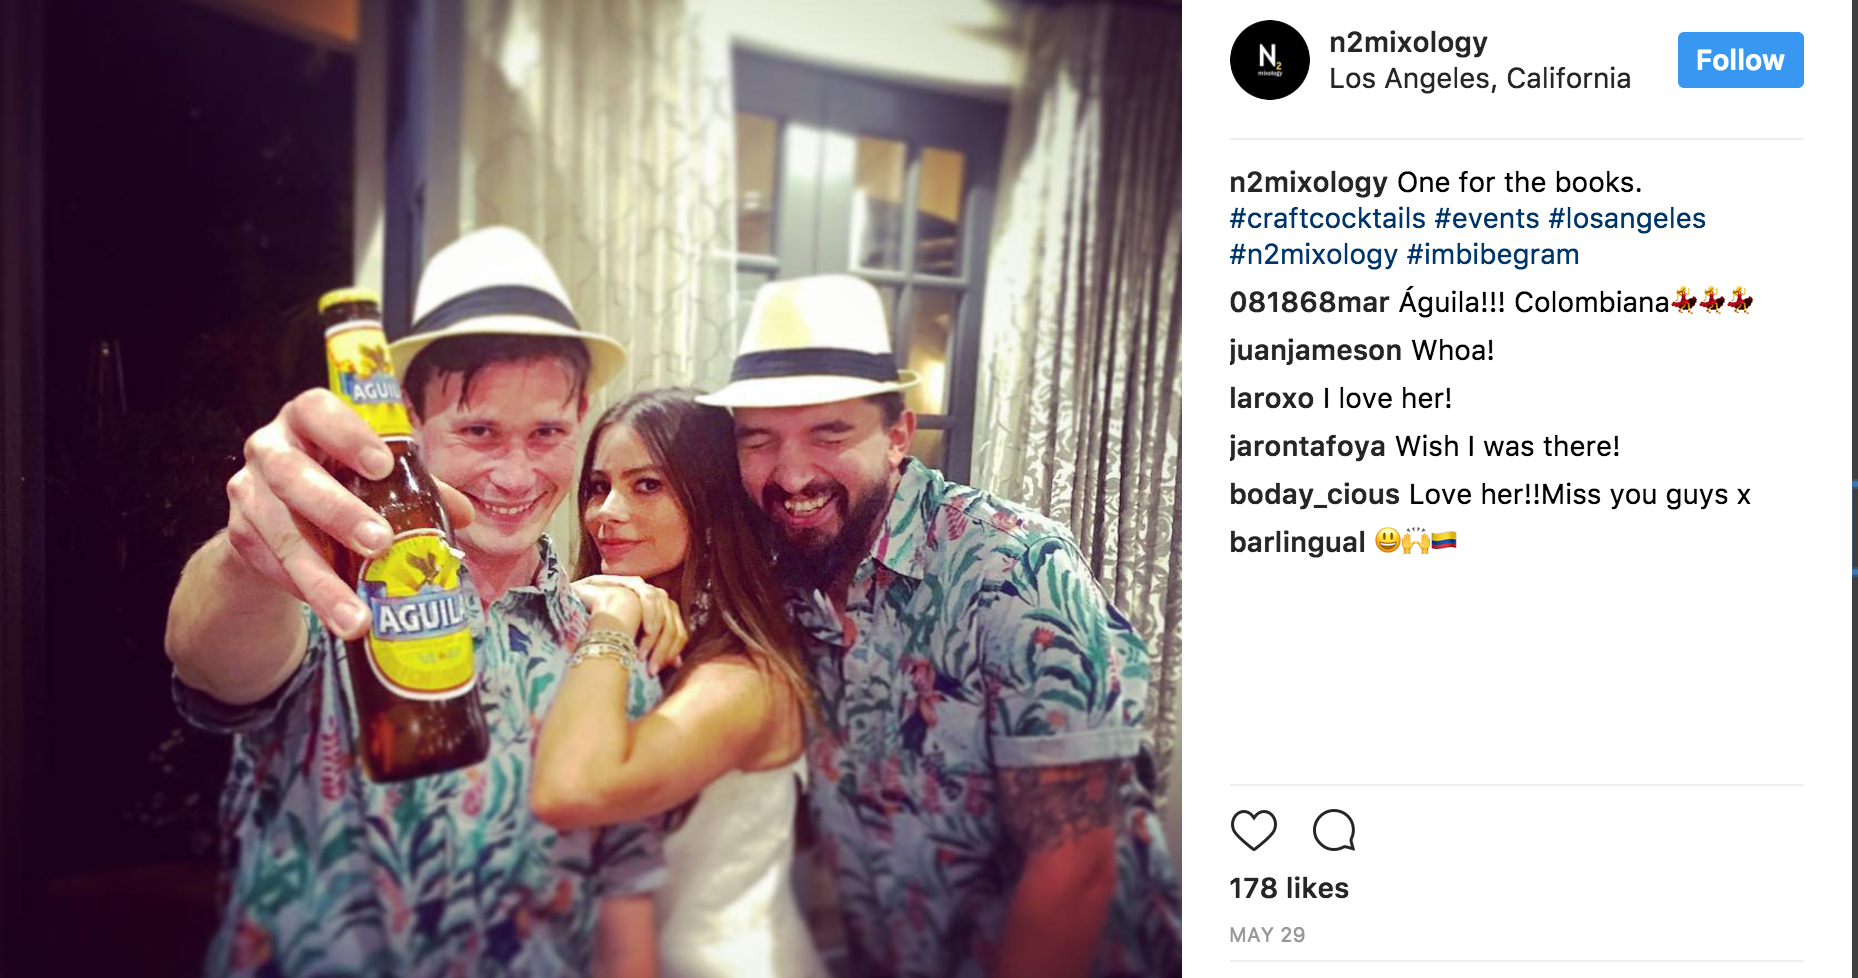Screen dimensions: 1858x978
Task: Click the MAY 29 post date
Action: pyautogui.click(x=1267, y=935)
